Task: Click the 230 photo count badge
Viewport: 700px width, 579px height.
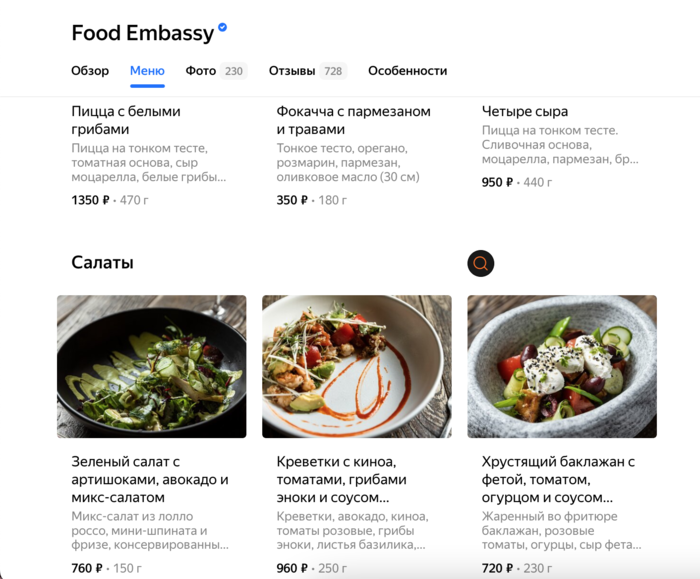Action: coord(234,71)
